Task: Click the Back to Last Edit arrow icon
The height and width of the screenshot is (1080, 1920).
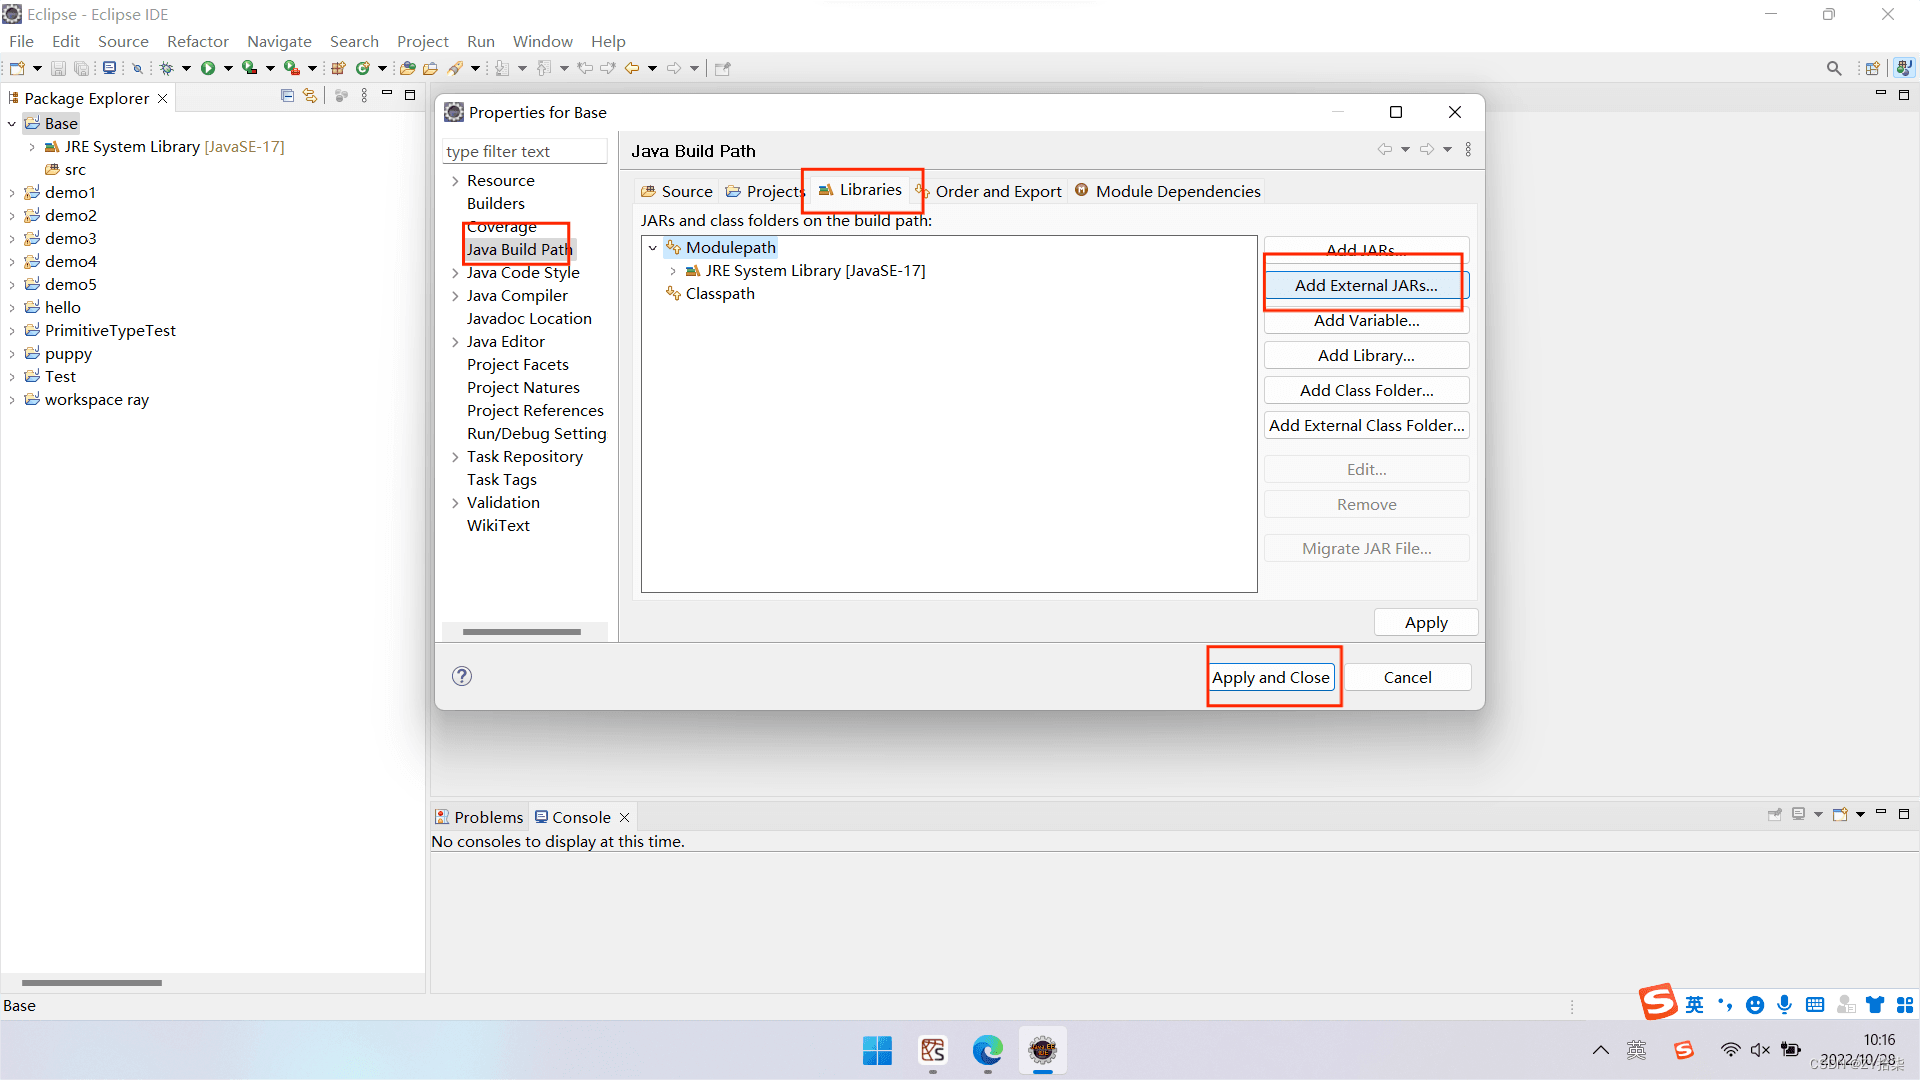Action: coord(585,68)
